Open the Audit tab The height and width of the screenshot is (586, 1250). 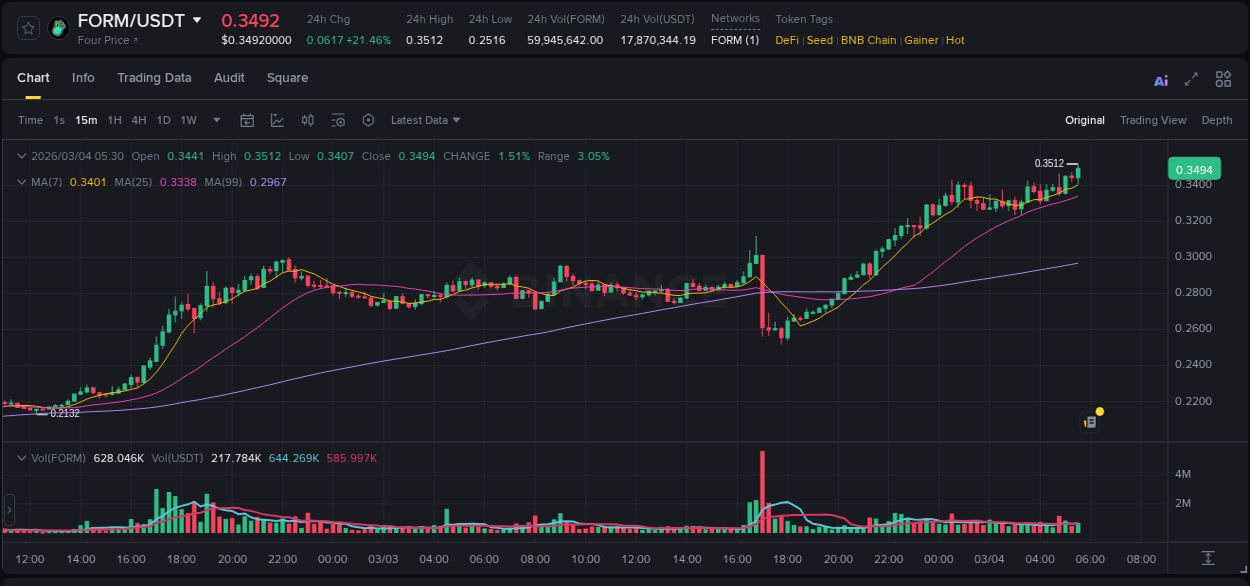coord(229,77)
